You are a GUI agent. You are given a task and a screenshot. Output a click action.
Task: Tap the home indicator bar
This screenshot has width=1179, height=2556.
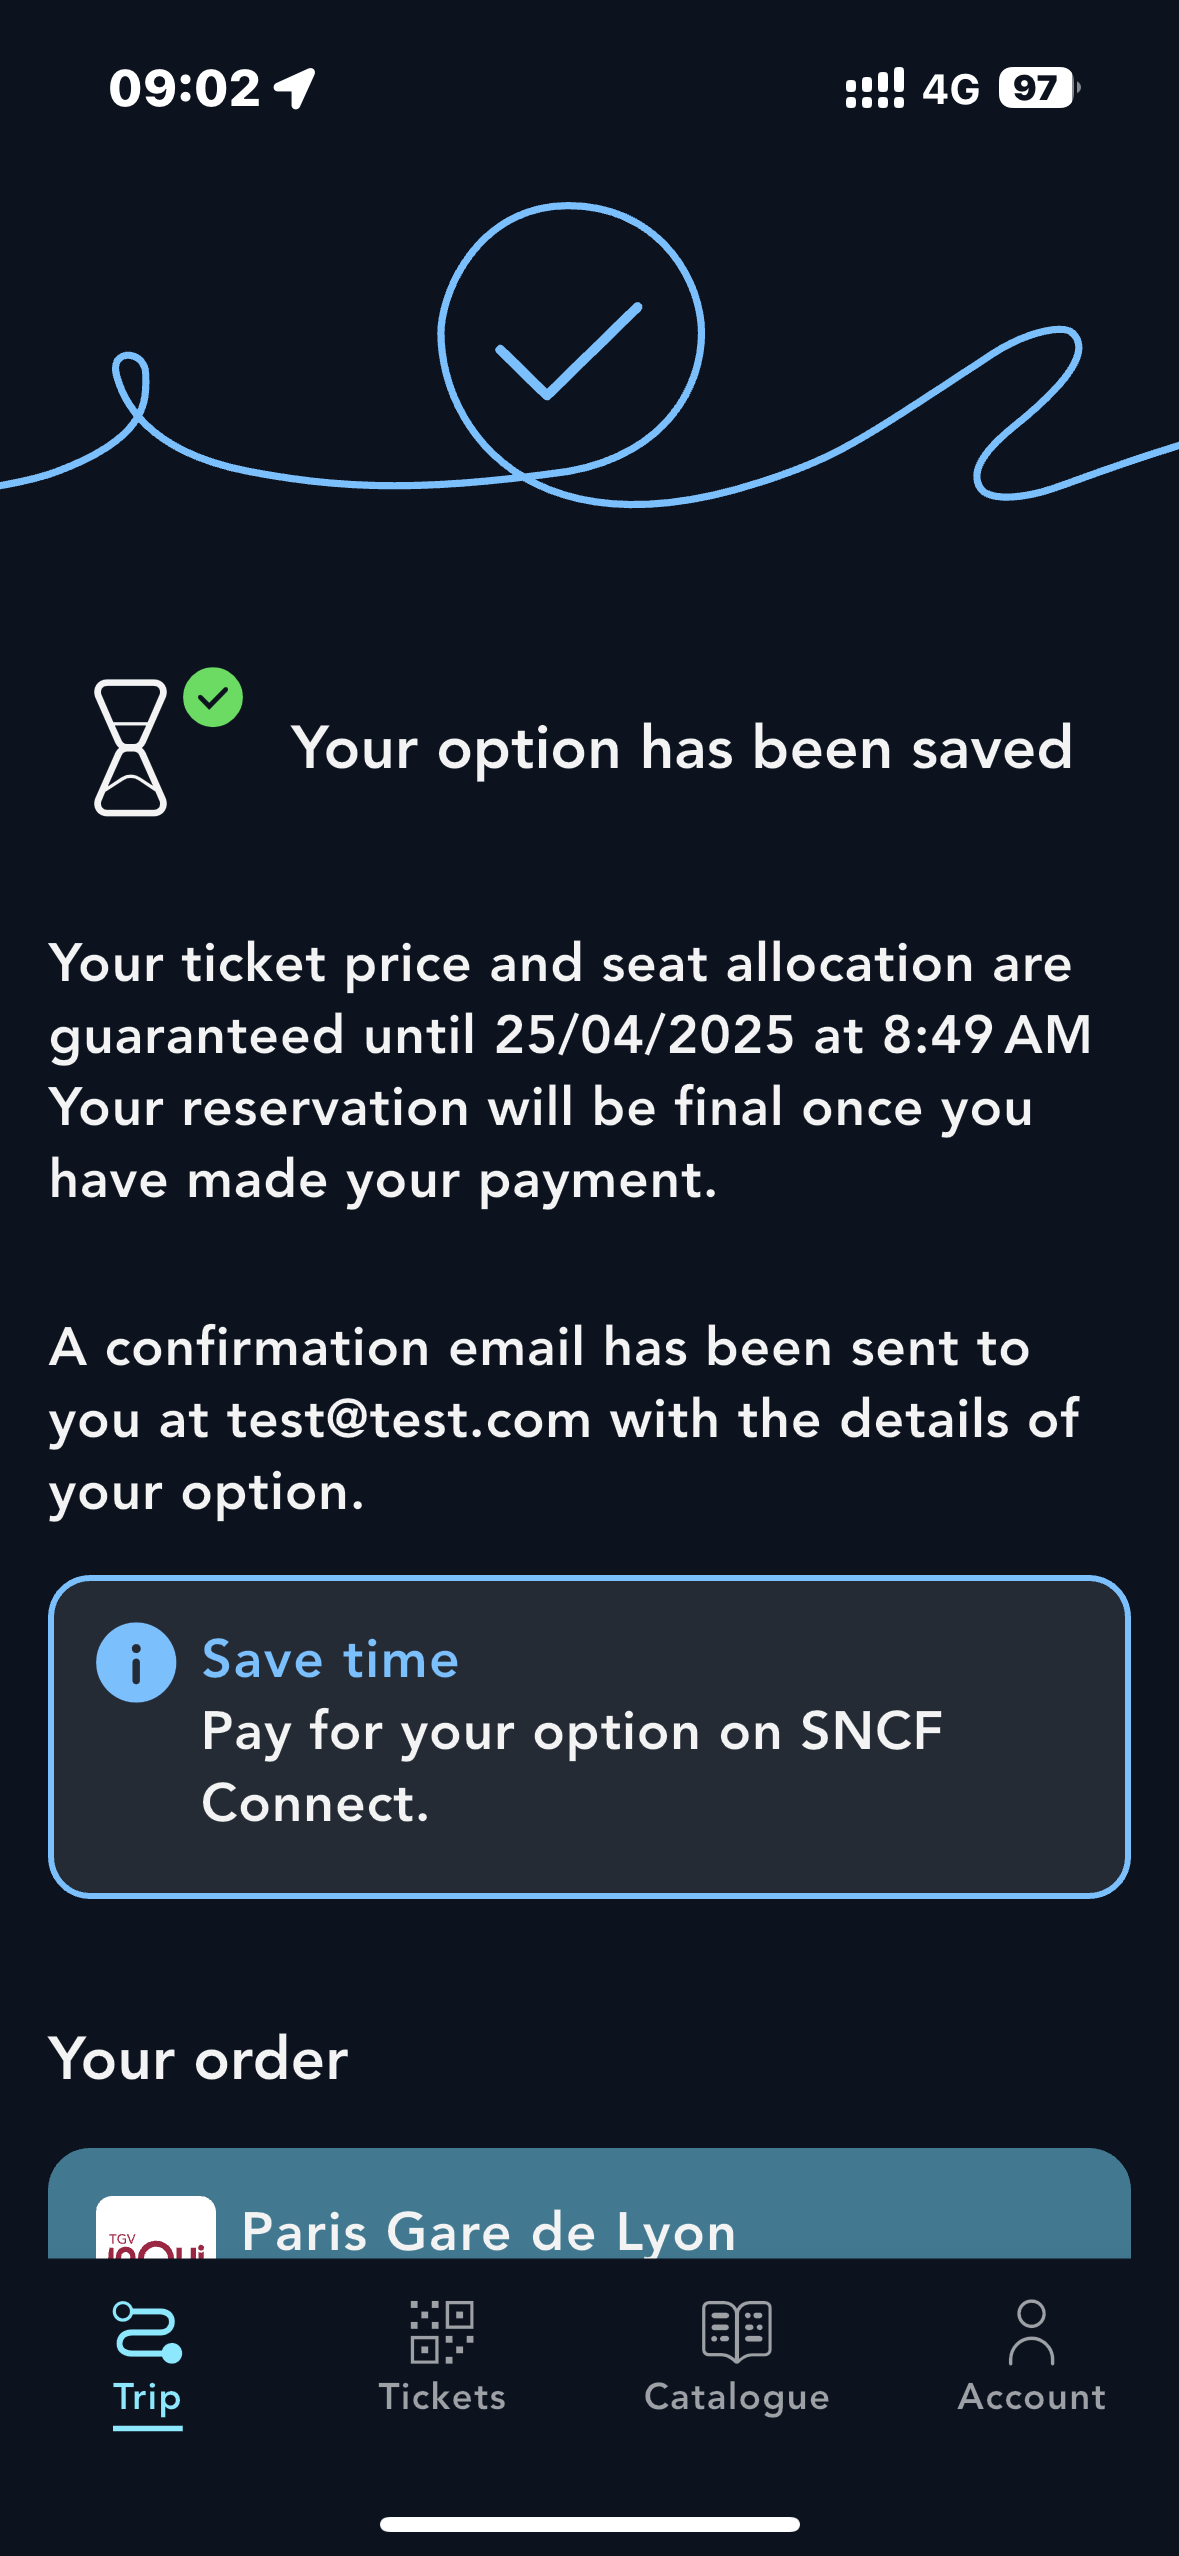589,2524
